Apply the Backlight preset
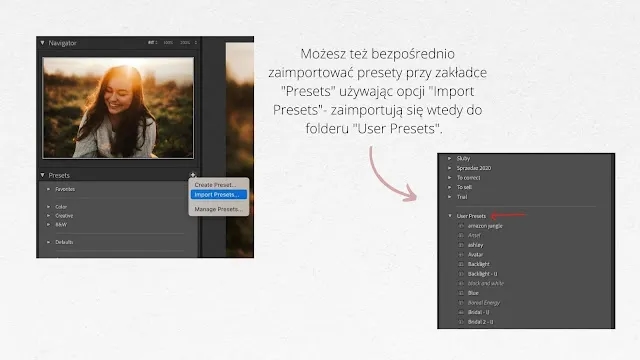 478,264
